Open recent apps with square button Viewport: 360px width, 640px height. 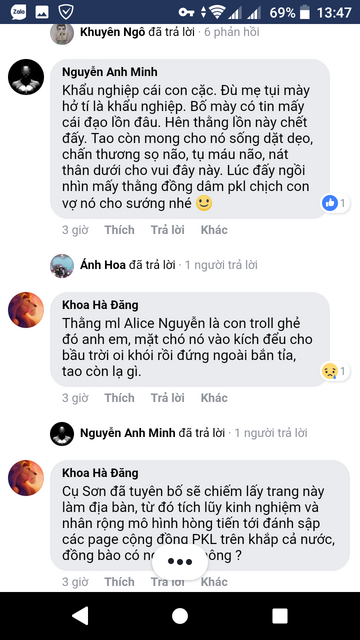pyautogui.click(x=280, y=616)
